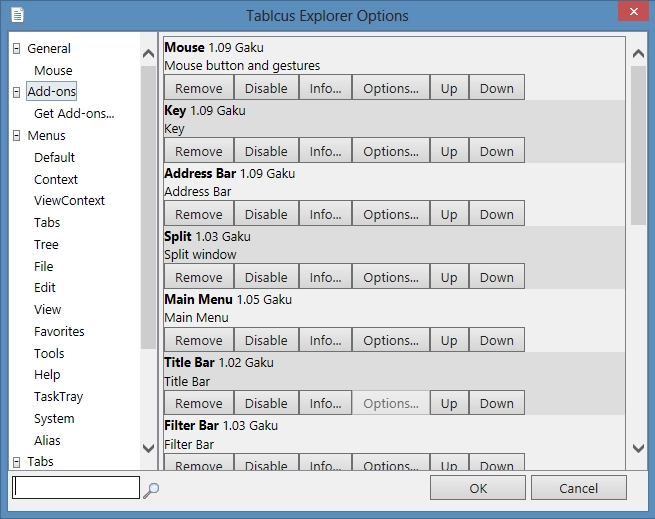Image resolution: width=655 pixels, height=519 pixels.
Task: Click the add-ons list scrollbar thumb
Action: [638, 145]
